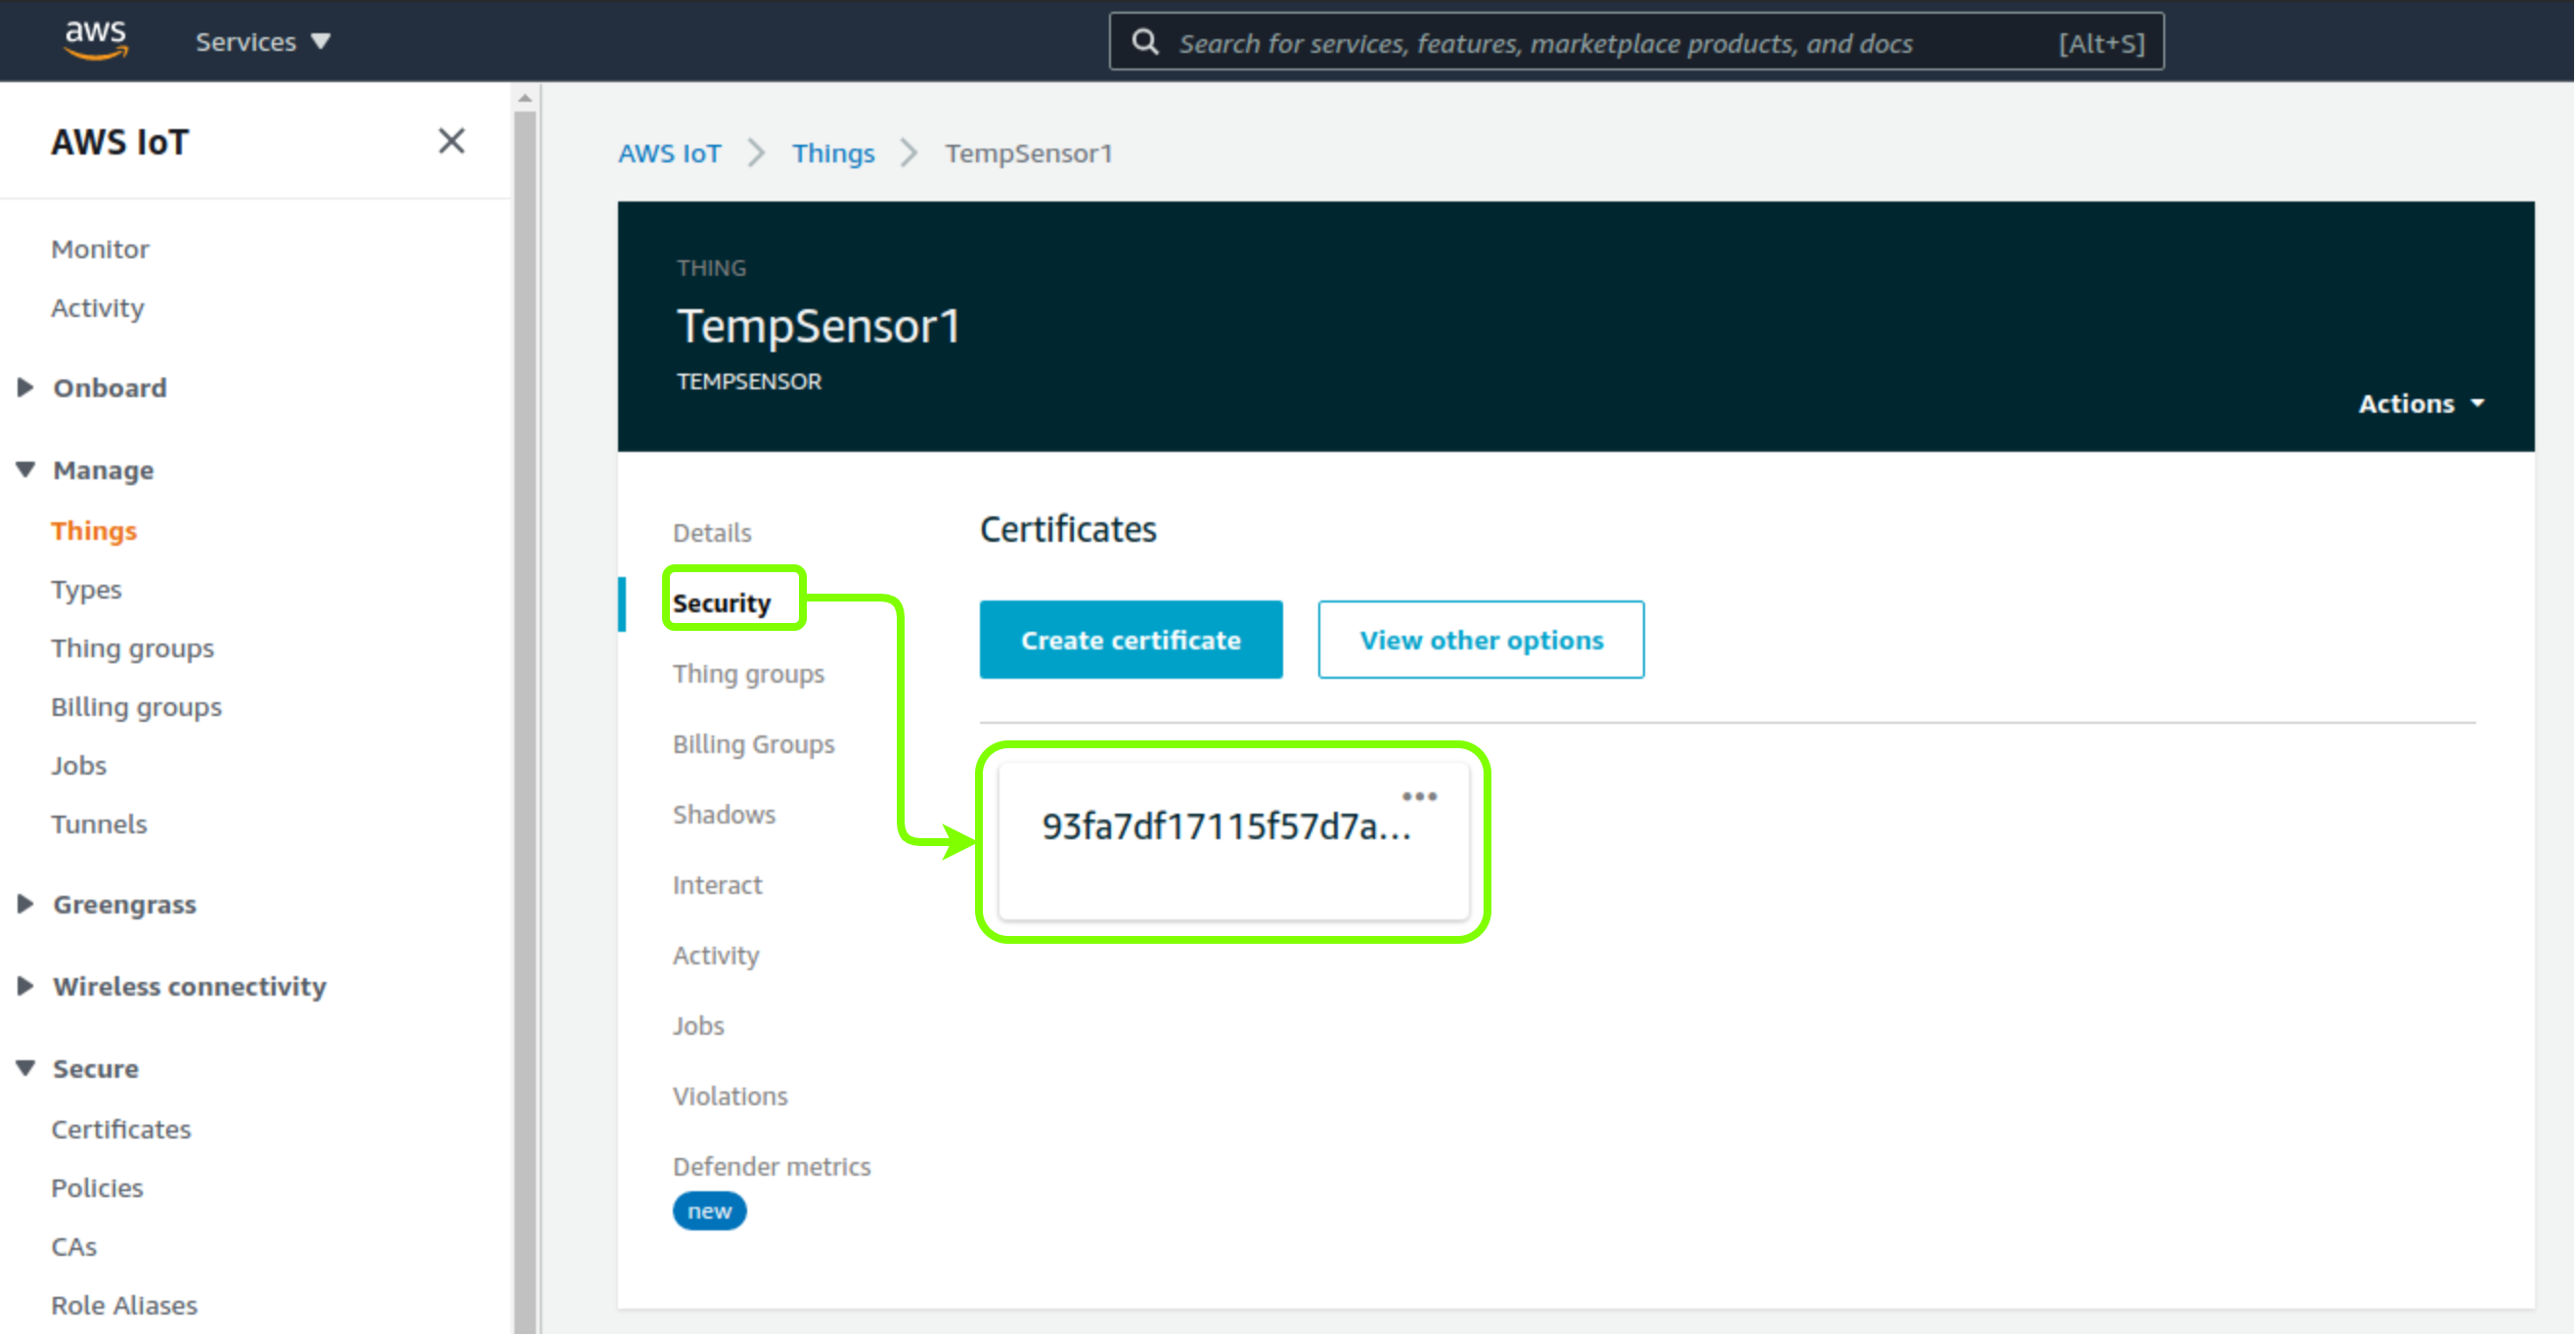
Task: Open the Interact tab
Action: point(717,885)
